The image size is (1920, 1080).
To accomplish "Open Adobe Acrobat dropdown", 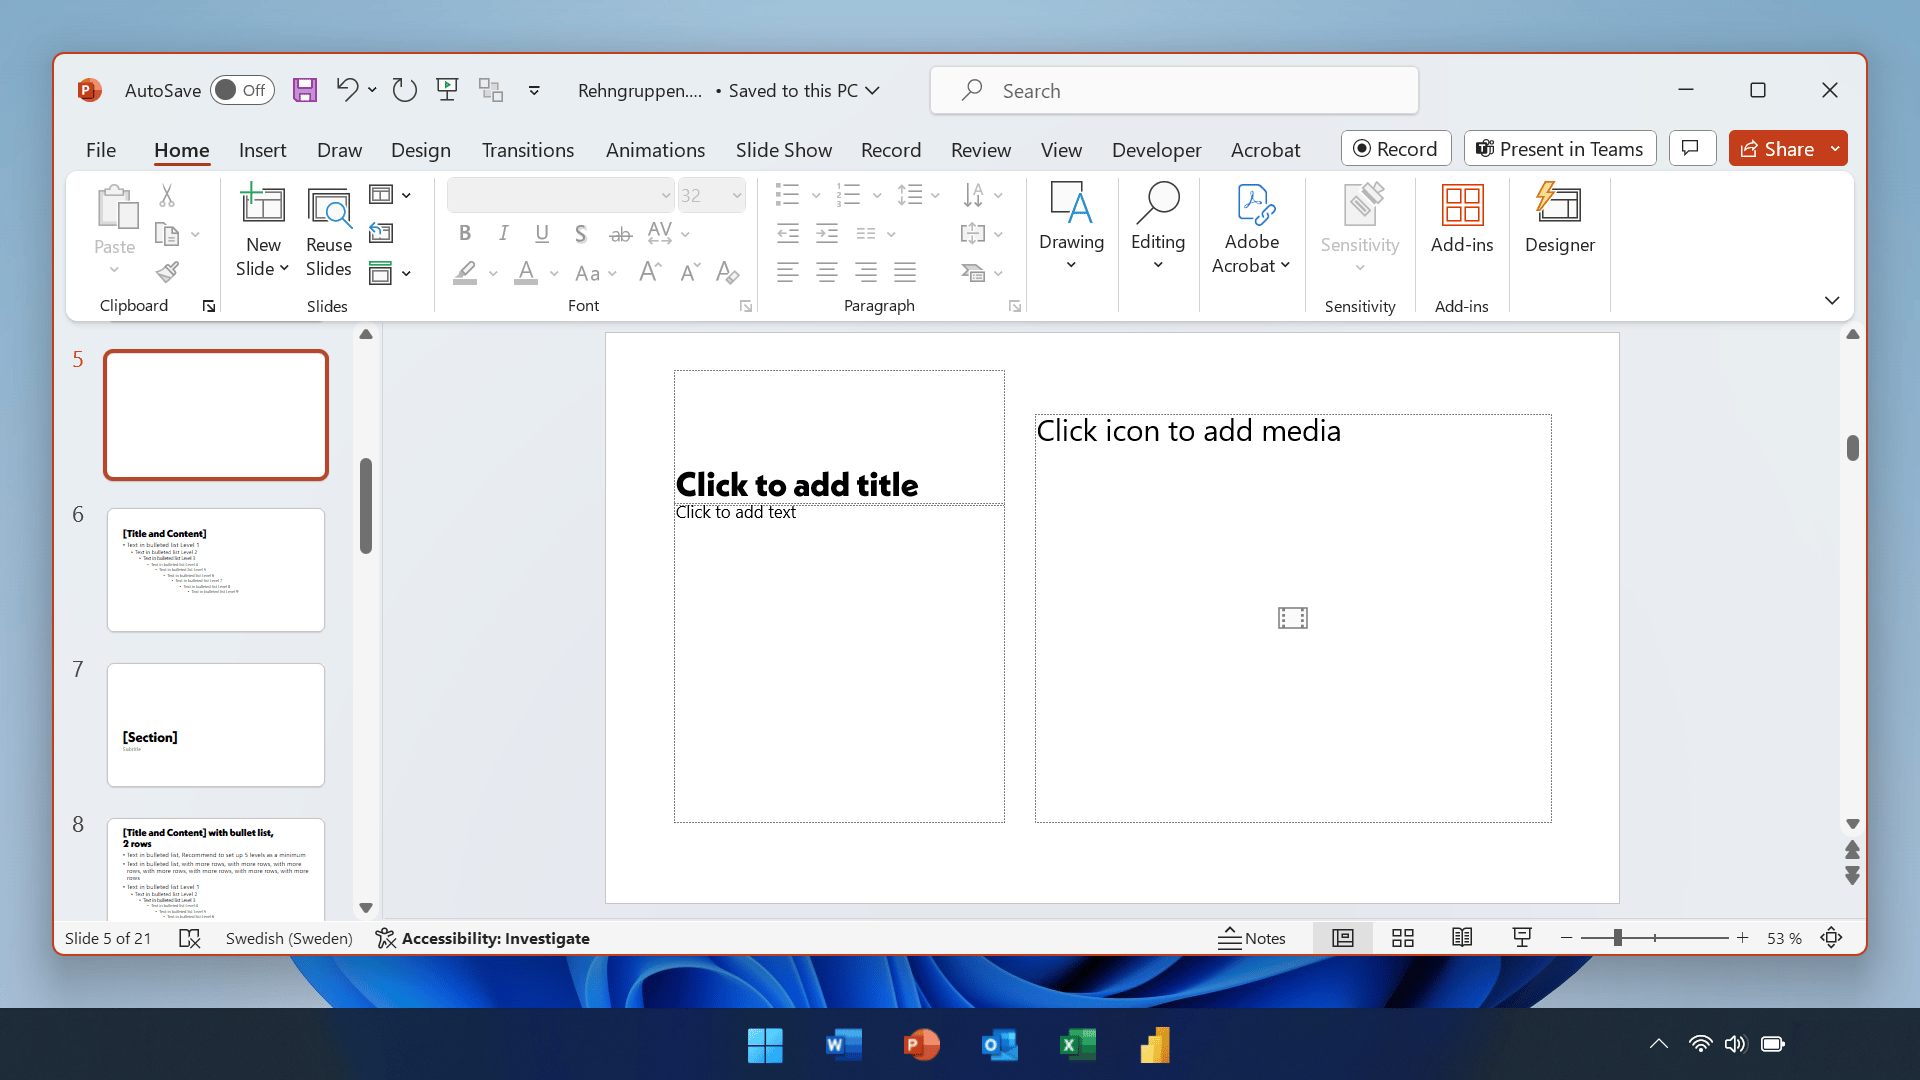I will click(1251, 228).
